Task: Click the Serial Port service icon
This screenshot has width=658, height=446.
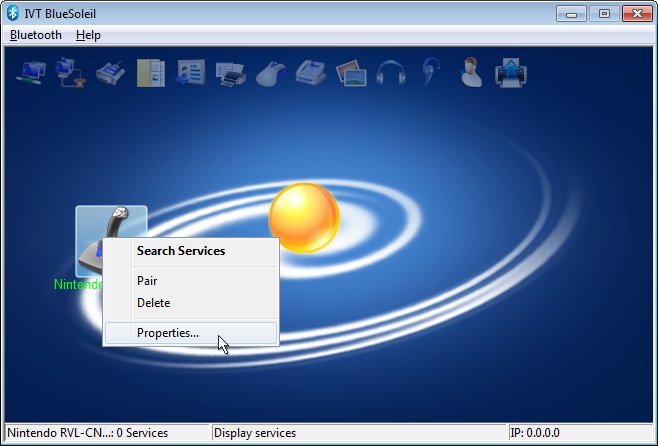Action: [x=110, y=73]
